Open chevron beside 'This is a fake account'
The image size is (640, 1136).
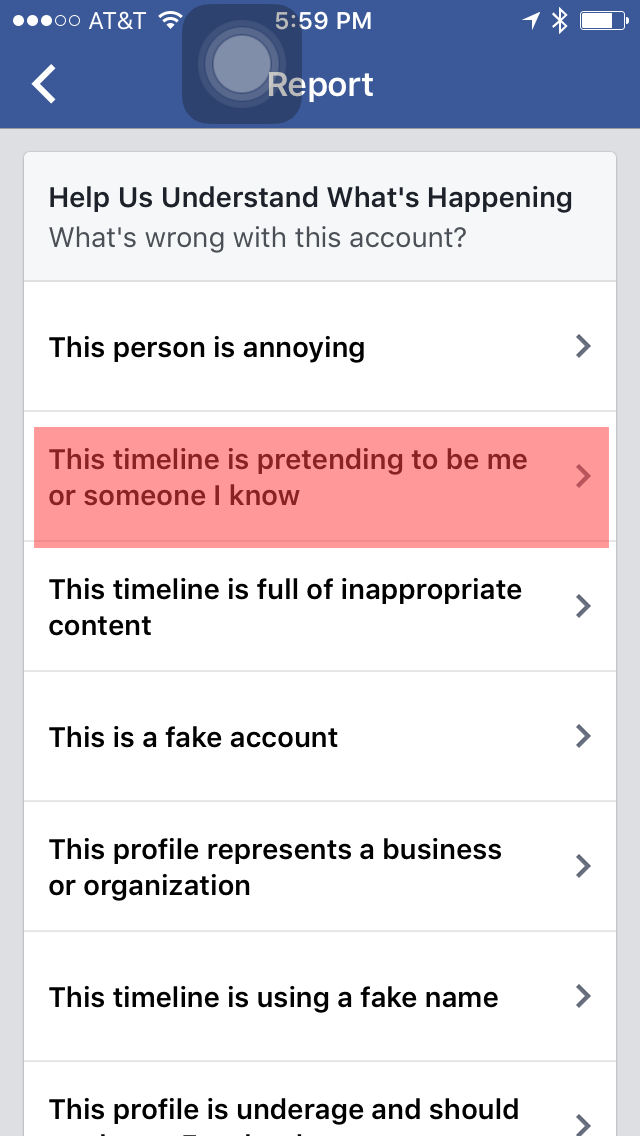[x=583, y=736]
